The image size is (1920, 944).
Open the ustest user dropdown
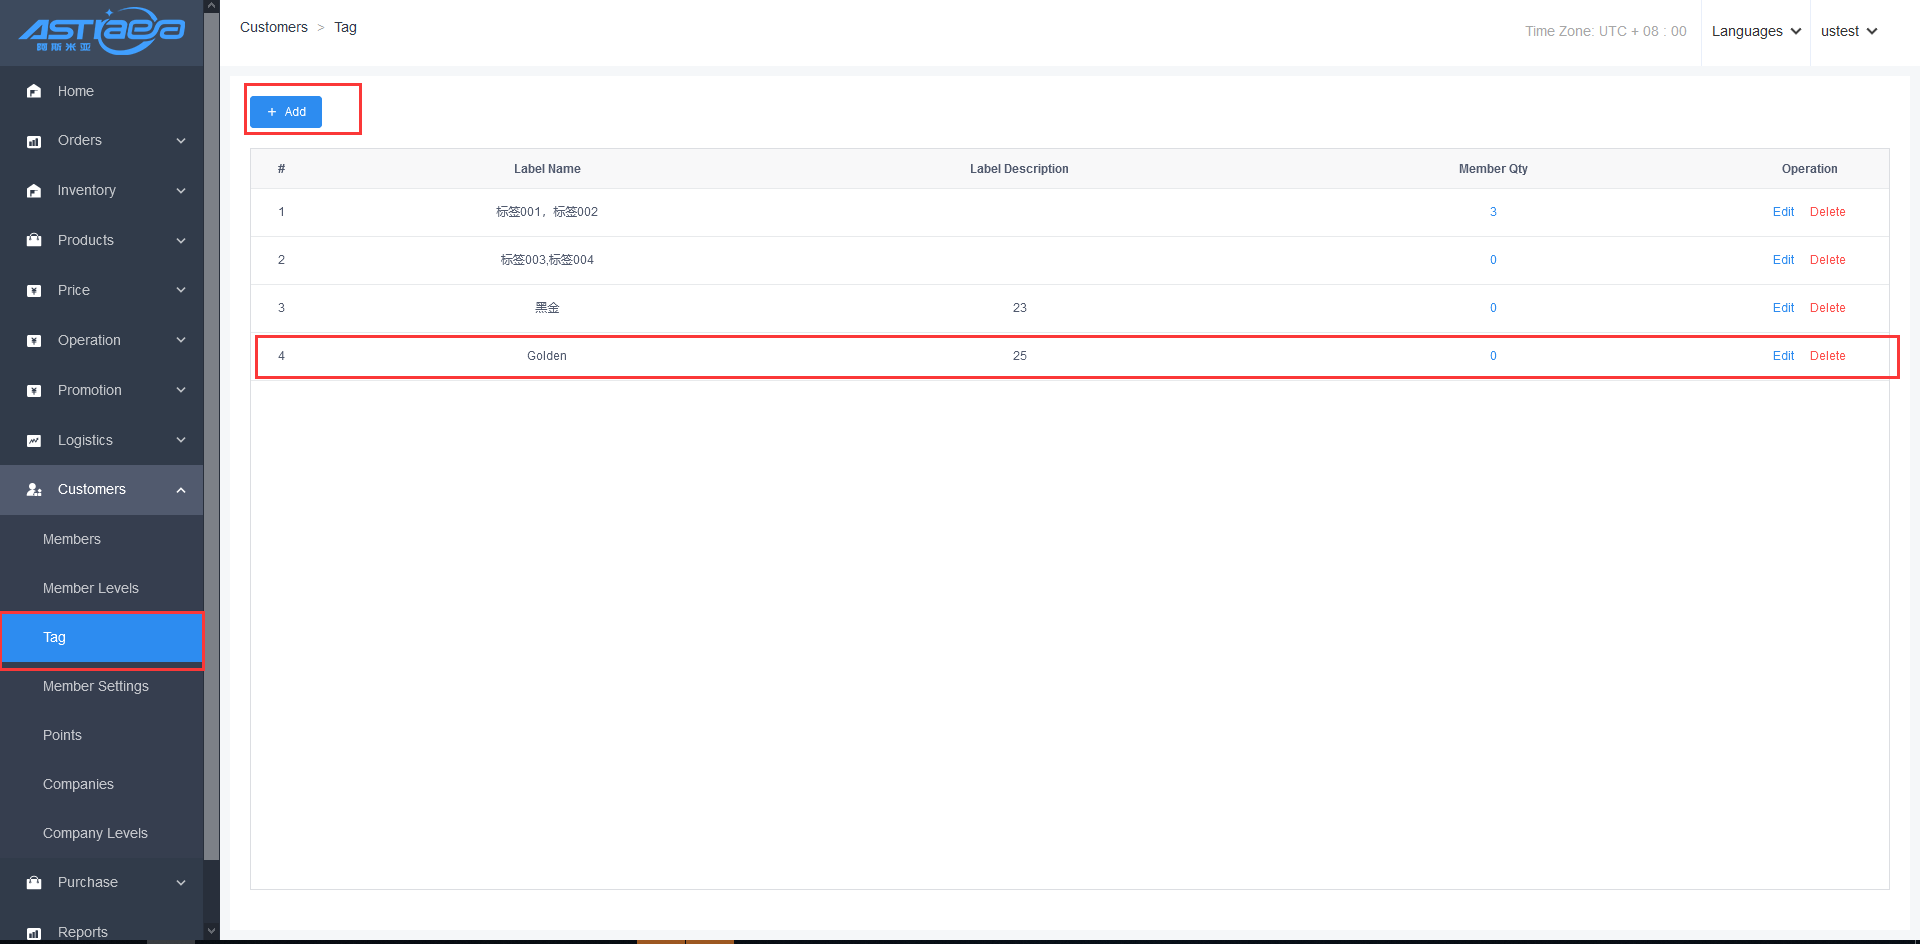[x=1848, y=31]
